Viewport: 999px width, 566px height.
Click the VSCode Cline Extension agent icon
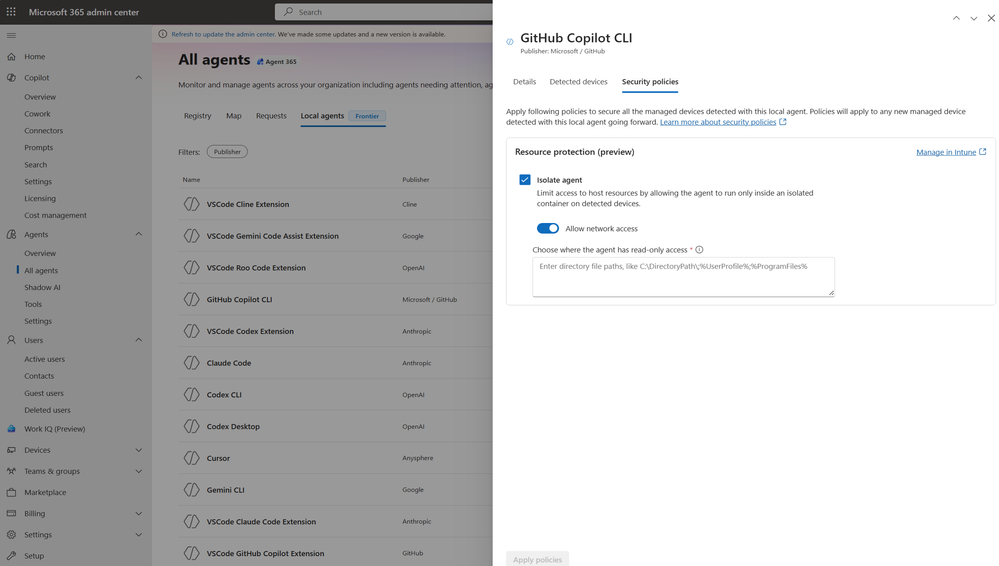(192, 204)
